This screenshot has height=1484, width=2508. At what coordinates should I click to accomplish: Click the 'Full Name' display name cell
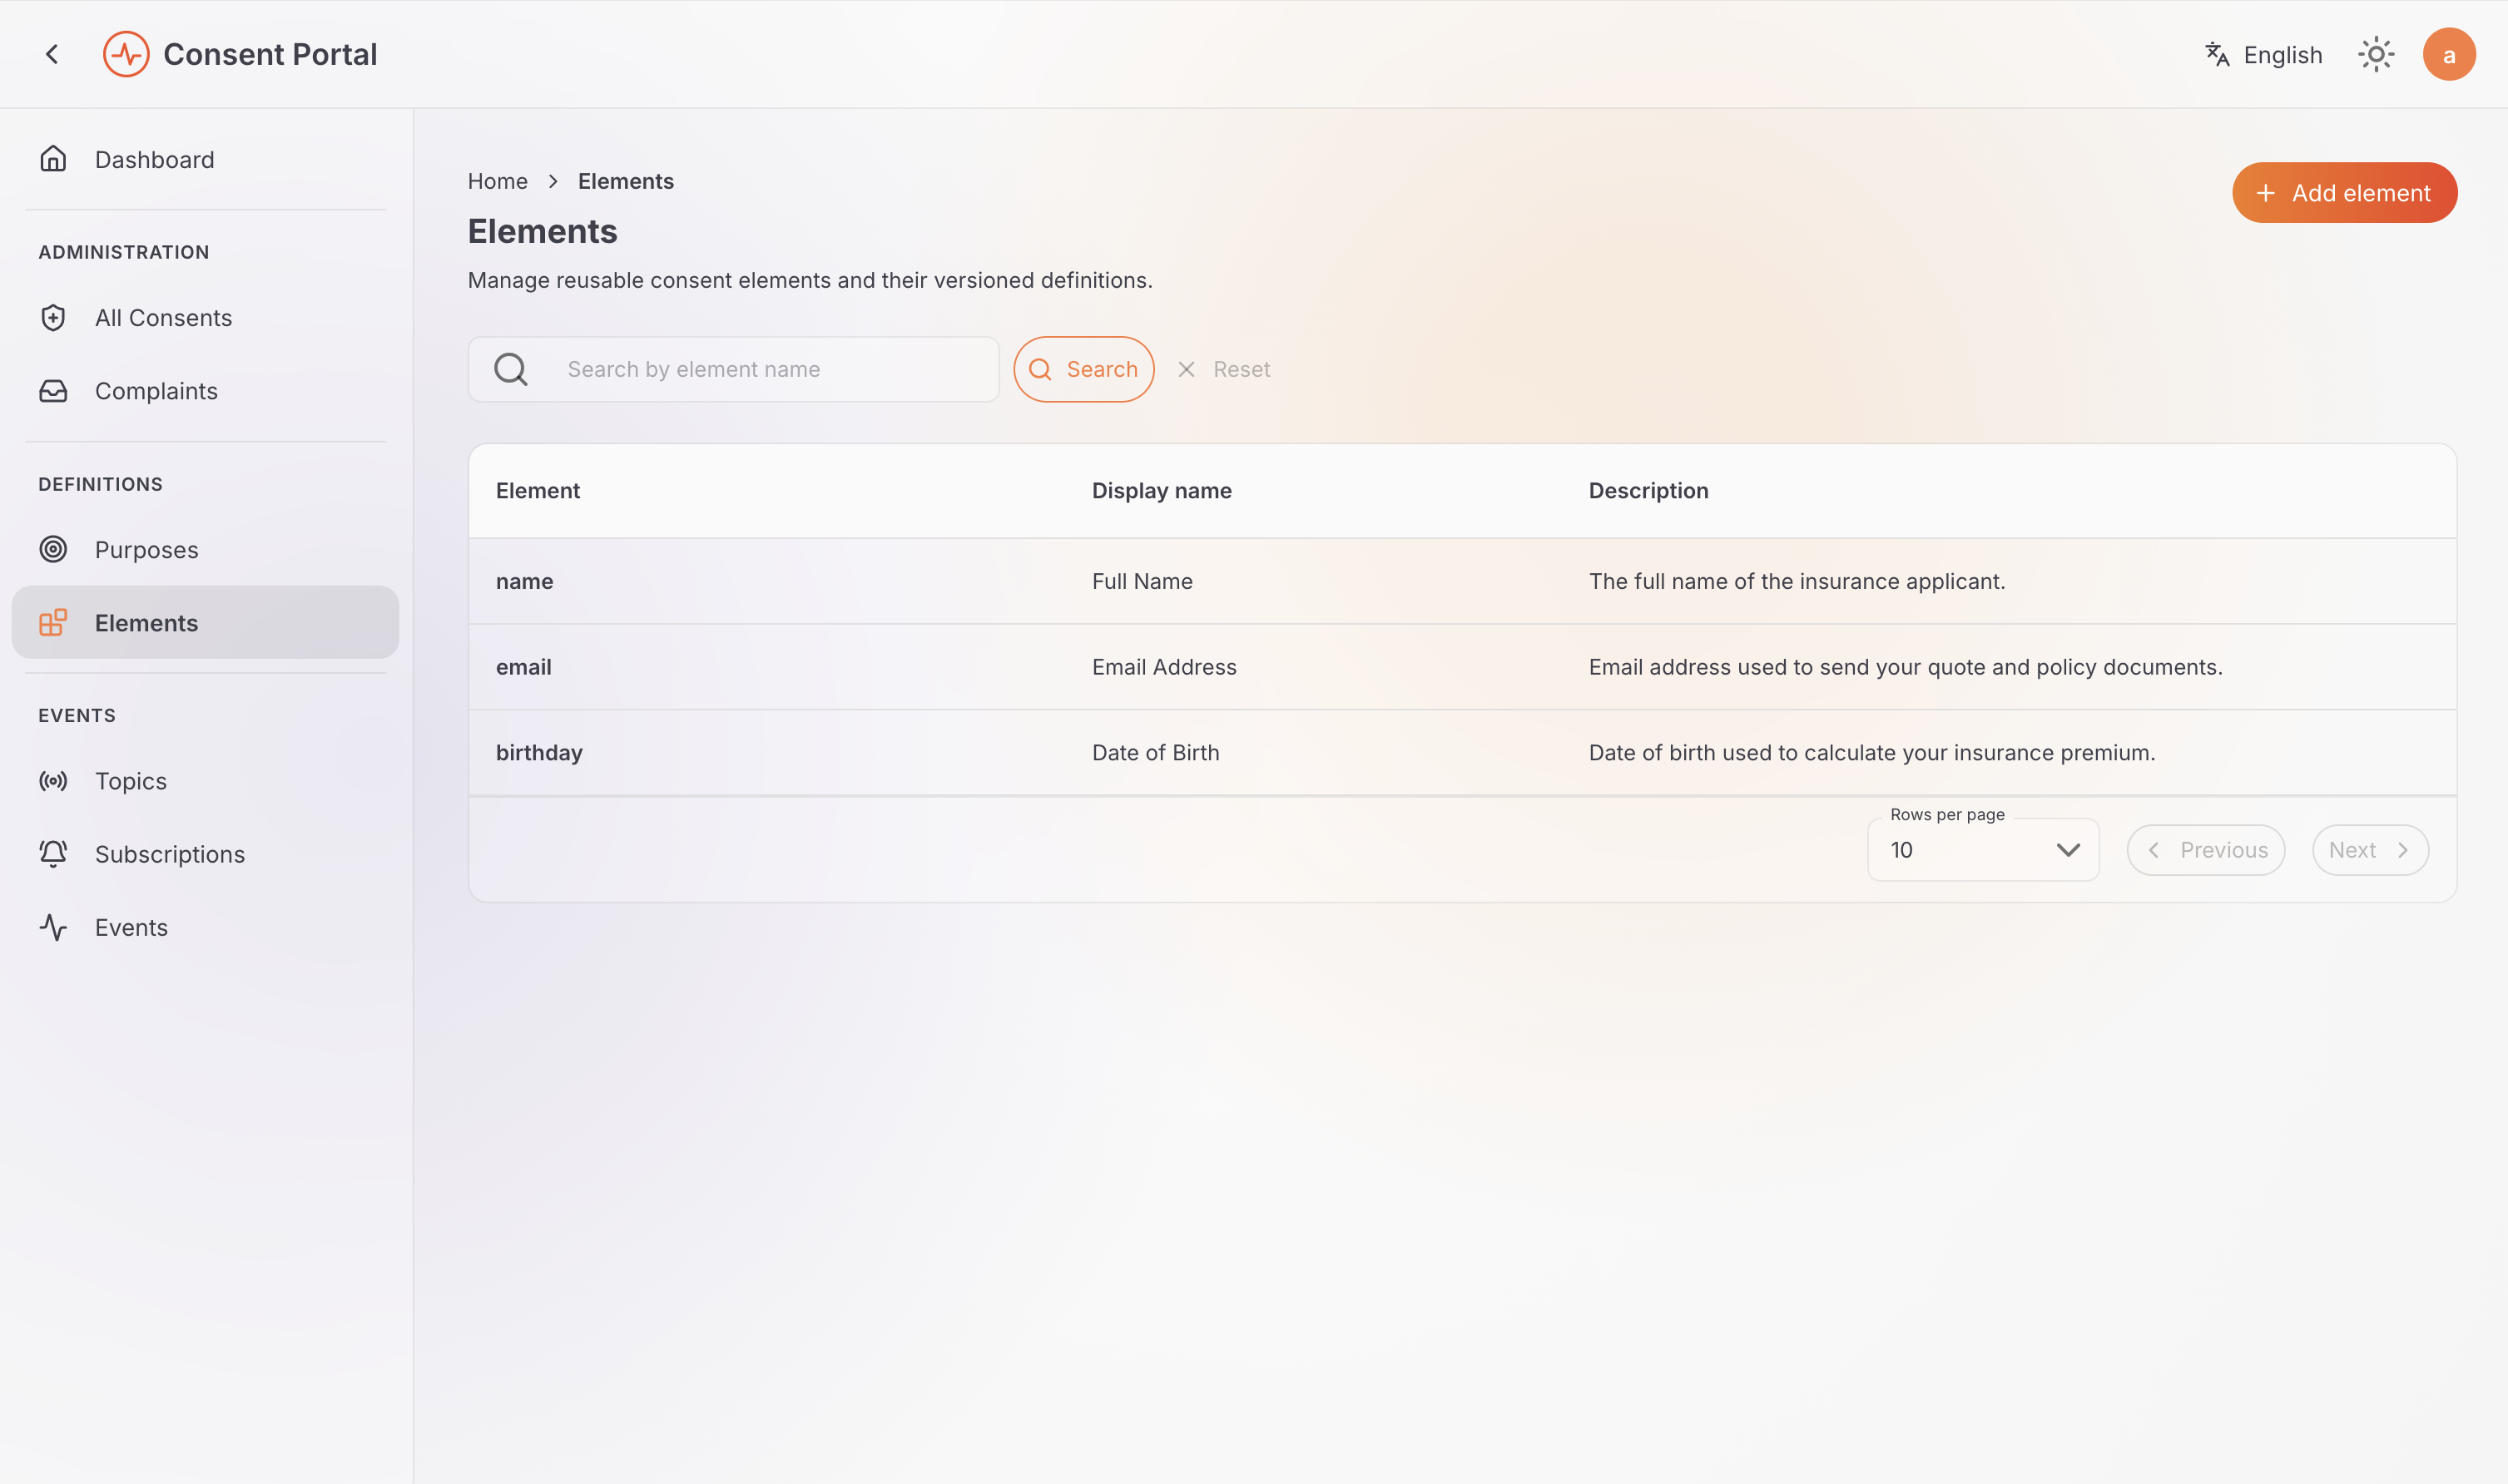tap(1142, 581)
